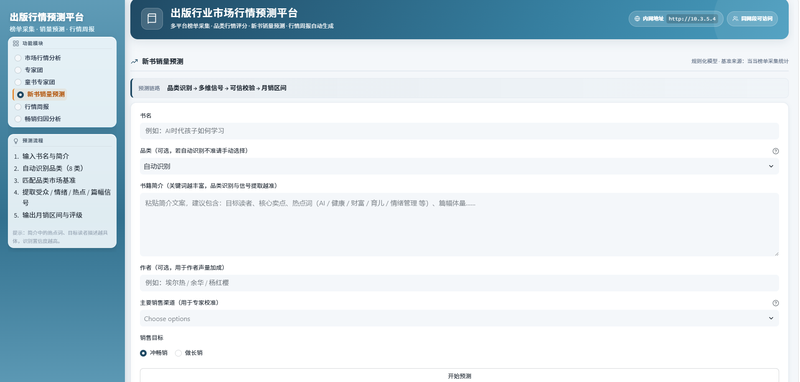Select the 专家团 module
800x382 pixels.
[x=30, y=70]
